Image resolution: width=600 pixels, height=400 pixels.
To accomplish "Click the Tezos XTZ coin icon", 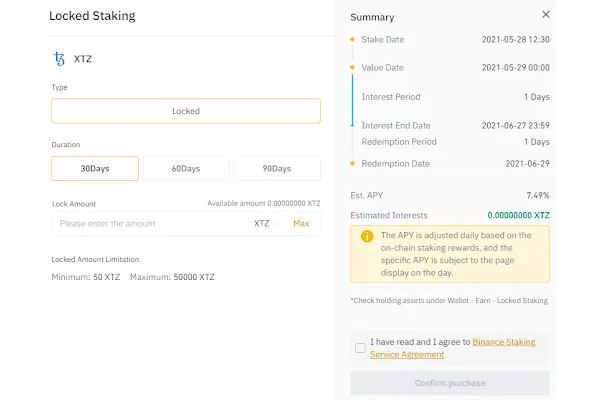I will coord(59,59).
